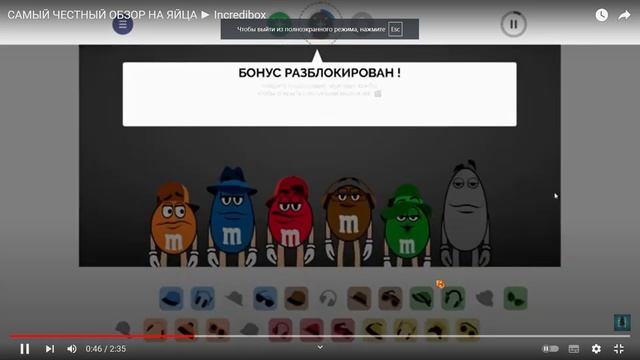Screen dimensions: 640x360
Task: Choose brown fedora icon beside brown sunglasses
Action: pyautogui.click(x=359, y=299)
